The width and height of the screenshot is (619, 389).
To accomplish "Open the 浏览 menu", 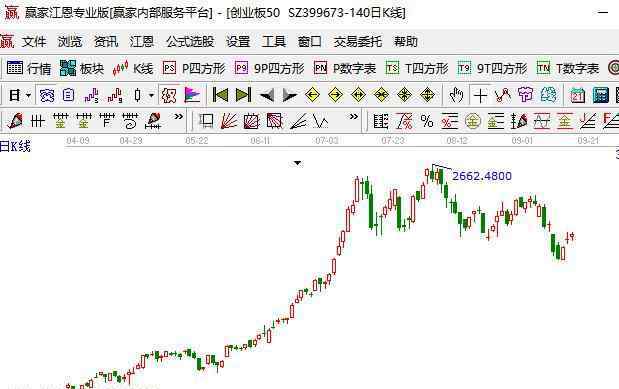I will [x=70, y=41].
